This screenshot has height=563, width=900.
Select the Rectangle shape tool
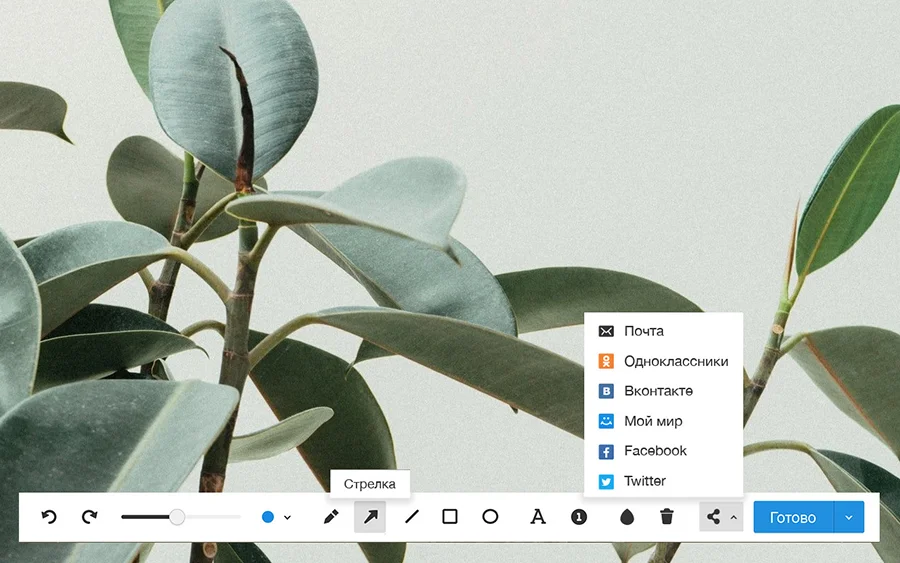coord(450,517)
